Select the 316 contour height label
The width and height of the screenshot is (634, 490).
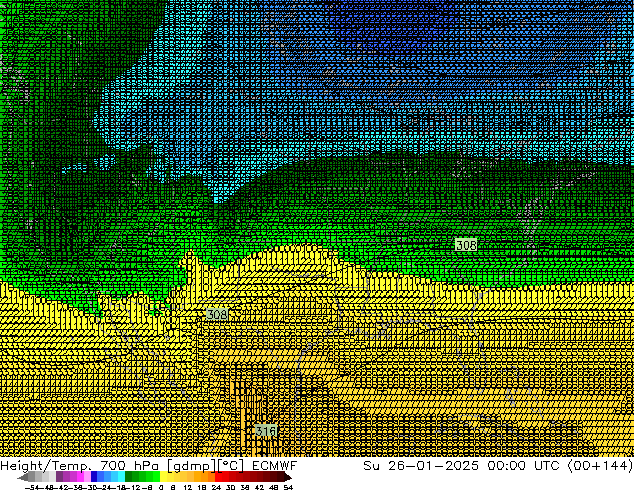265,430
